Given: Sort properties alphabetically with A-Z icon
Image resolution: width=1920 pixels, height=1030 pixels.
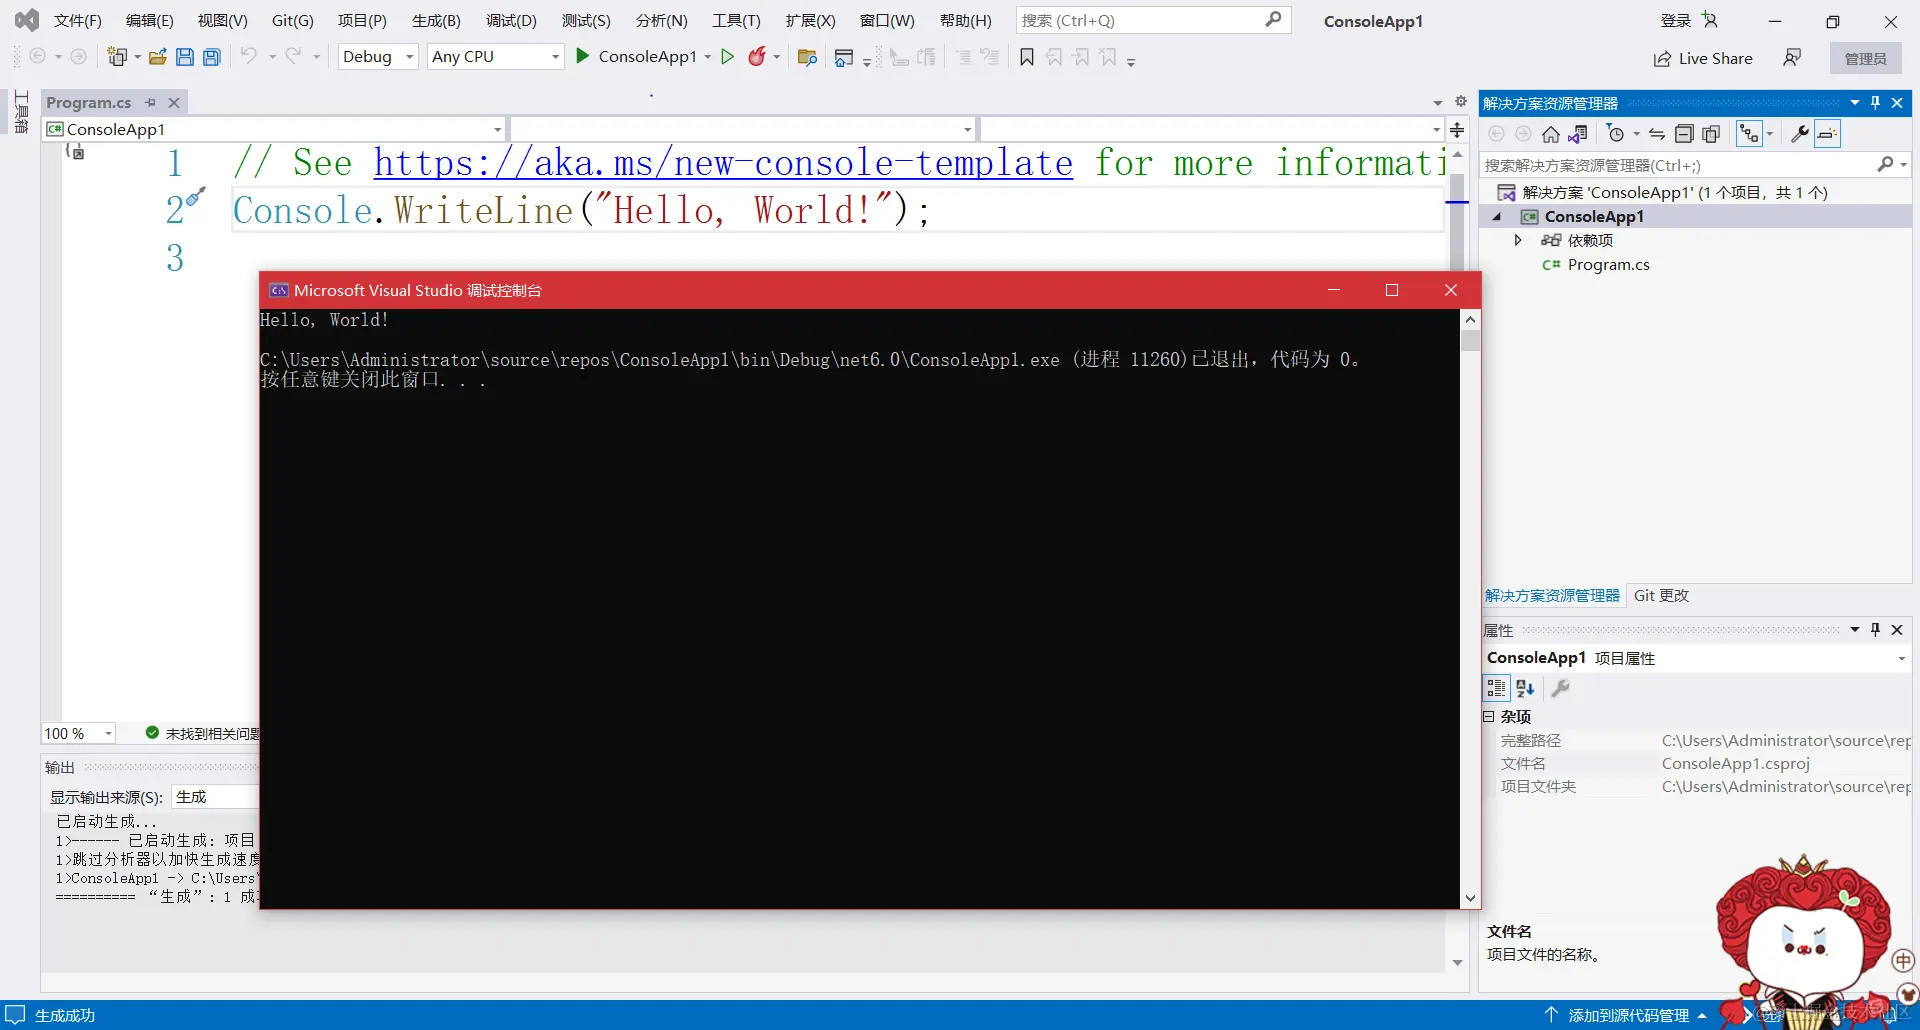Looking at the screenshot, I should [1525, 688].
